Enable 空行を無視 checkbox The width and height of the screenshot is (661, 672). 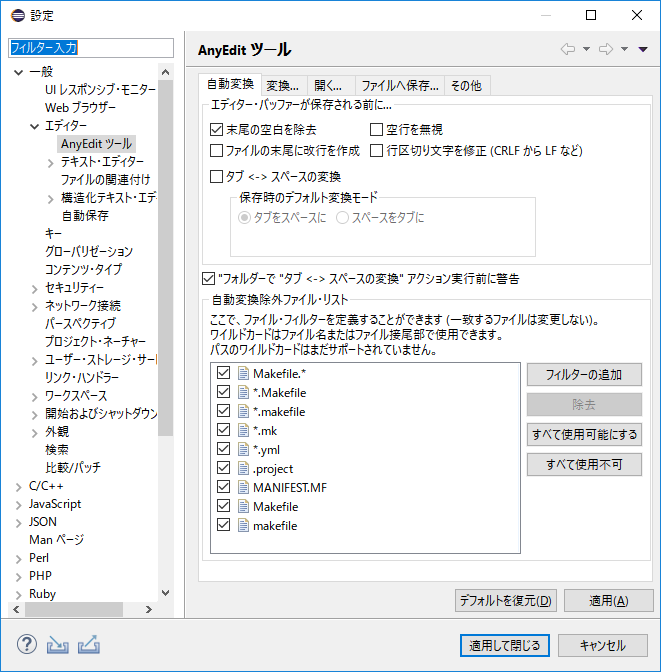[376, 129]
